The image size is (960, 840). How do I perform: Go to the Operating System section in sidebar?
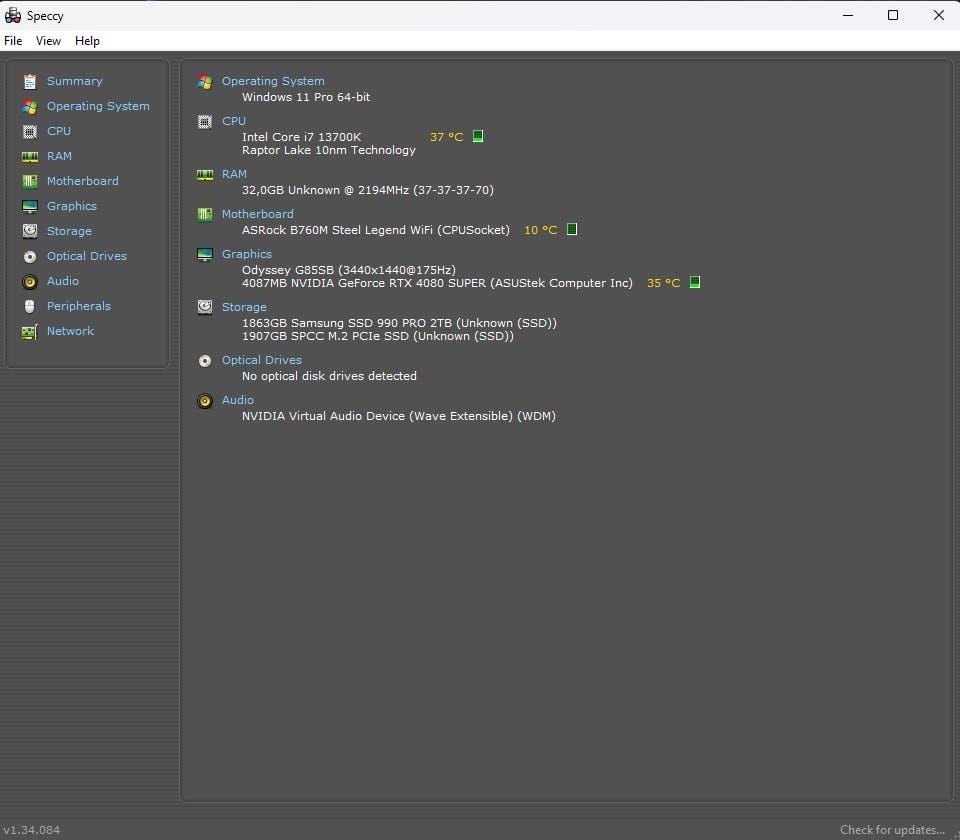coord(98,106)
